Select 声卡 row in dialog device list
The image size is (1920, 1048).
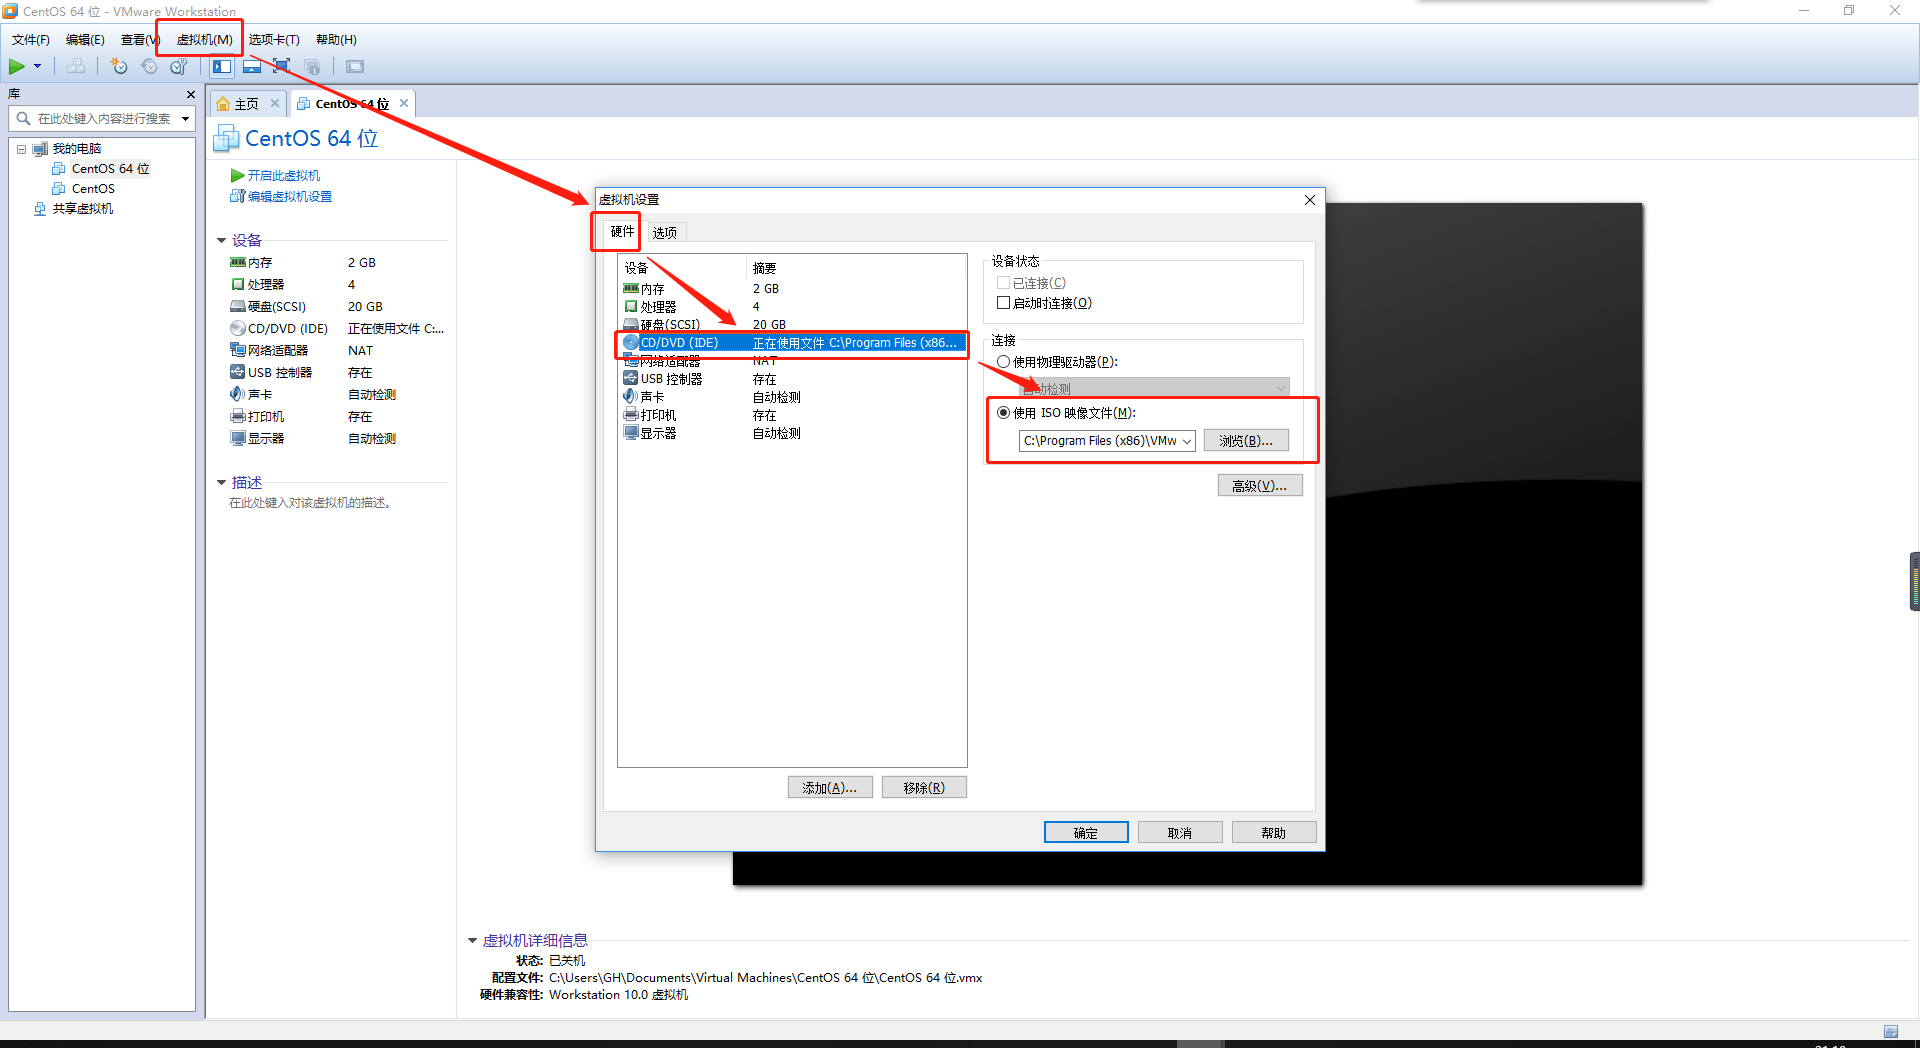[792, 397]
